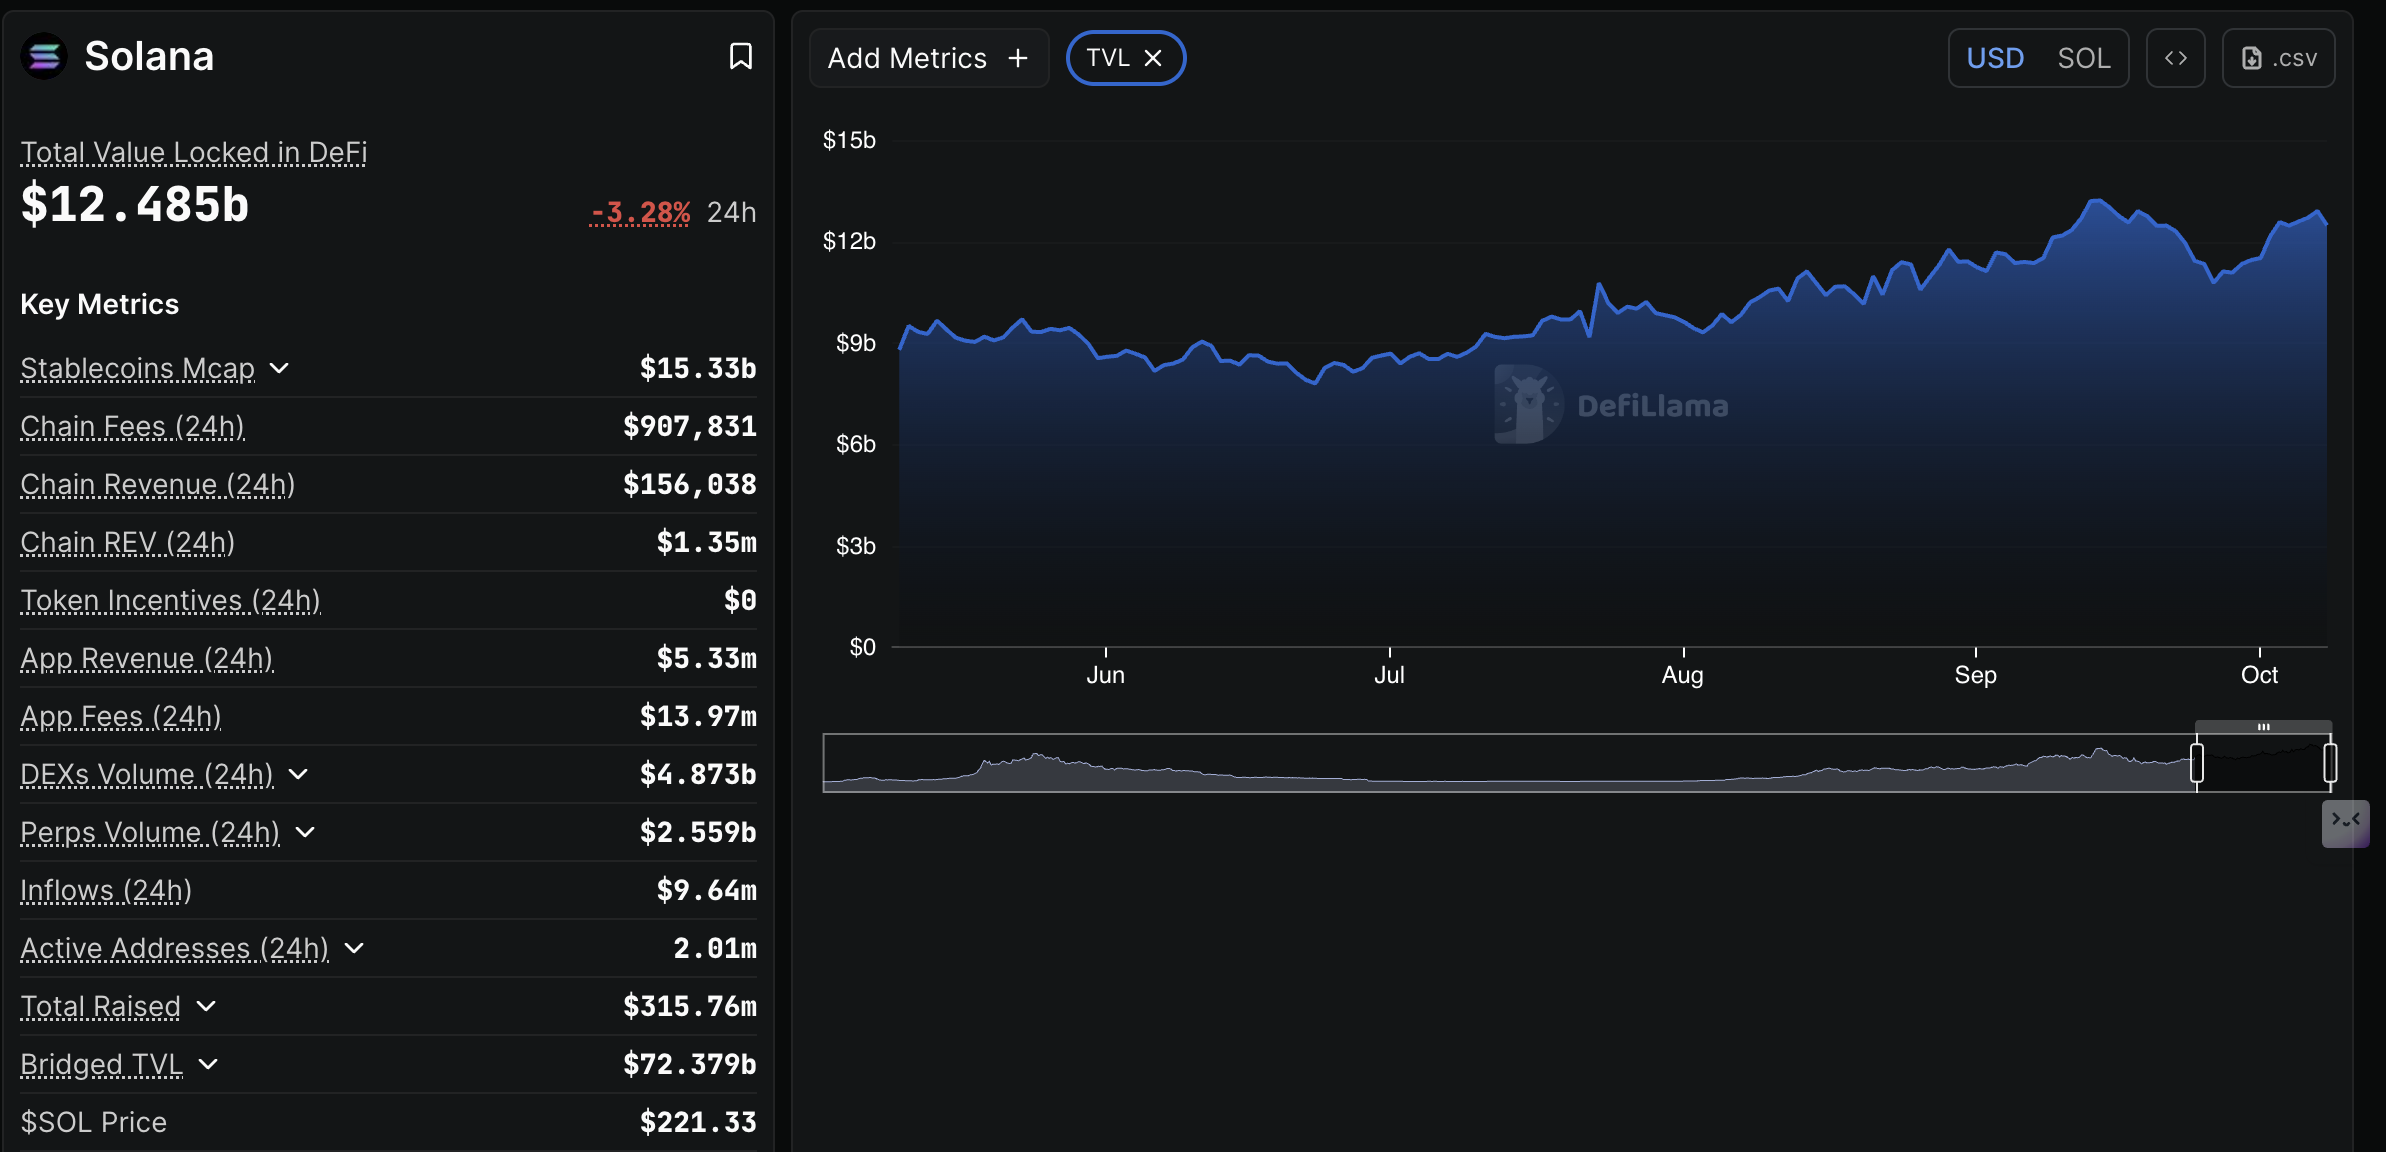Click the plus icon in Add Metrics
2386x1152 pixels.
pyautogui.click(x=1018, y=58)
